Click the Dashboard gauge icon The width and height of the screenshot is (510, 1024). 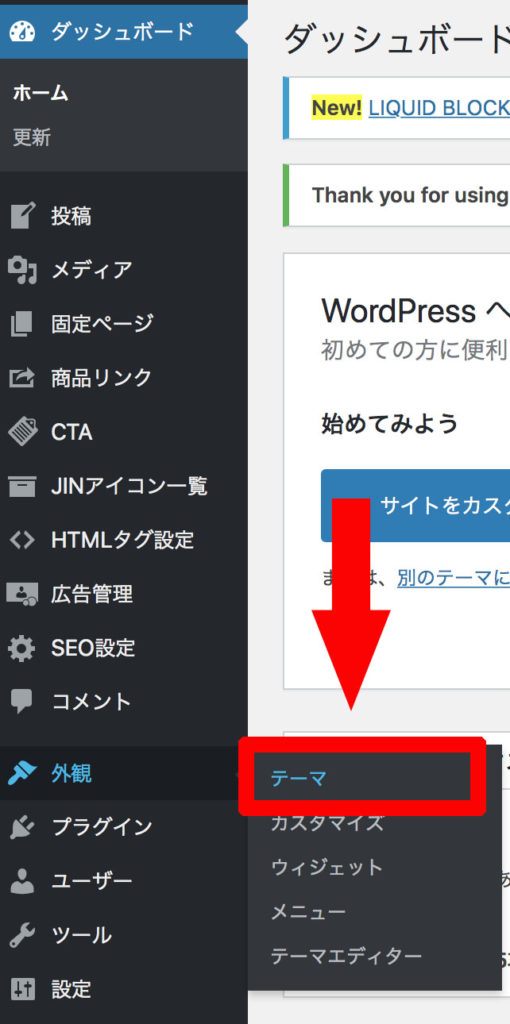click(x=22, y=31)
